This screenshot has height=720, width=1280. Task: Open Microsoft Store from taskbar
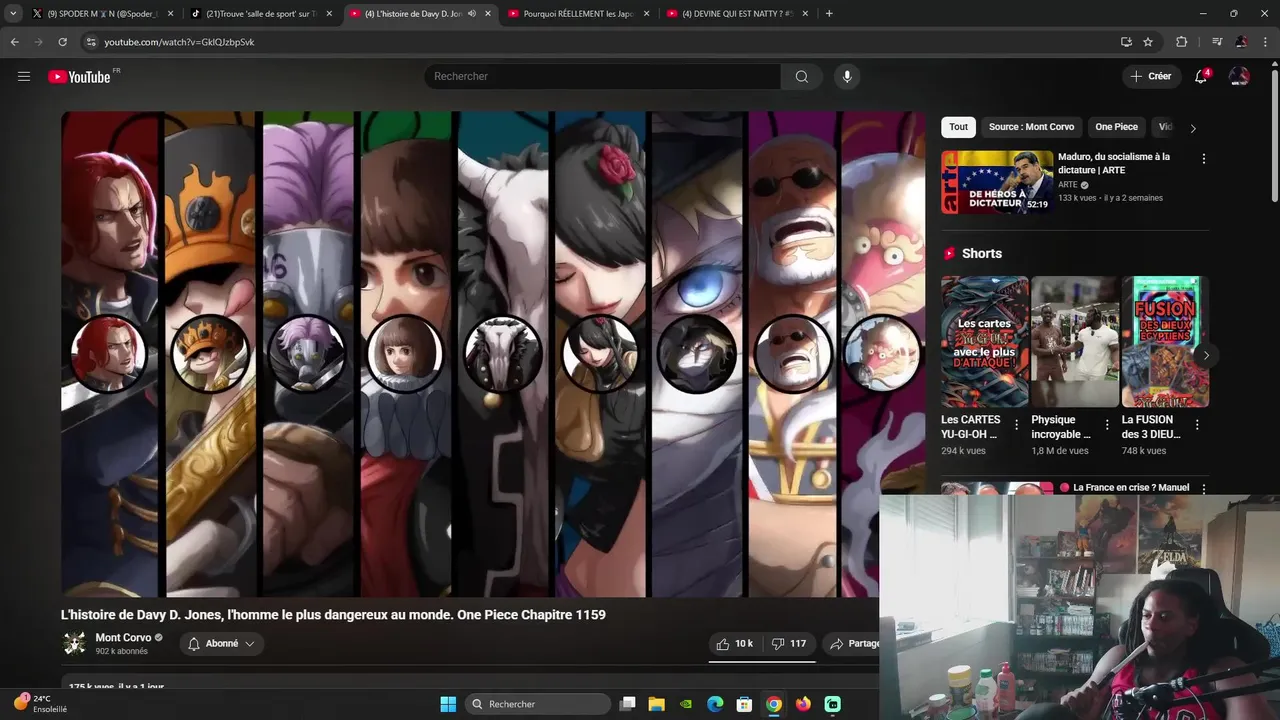click(x=744, y=704)
